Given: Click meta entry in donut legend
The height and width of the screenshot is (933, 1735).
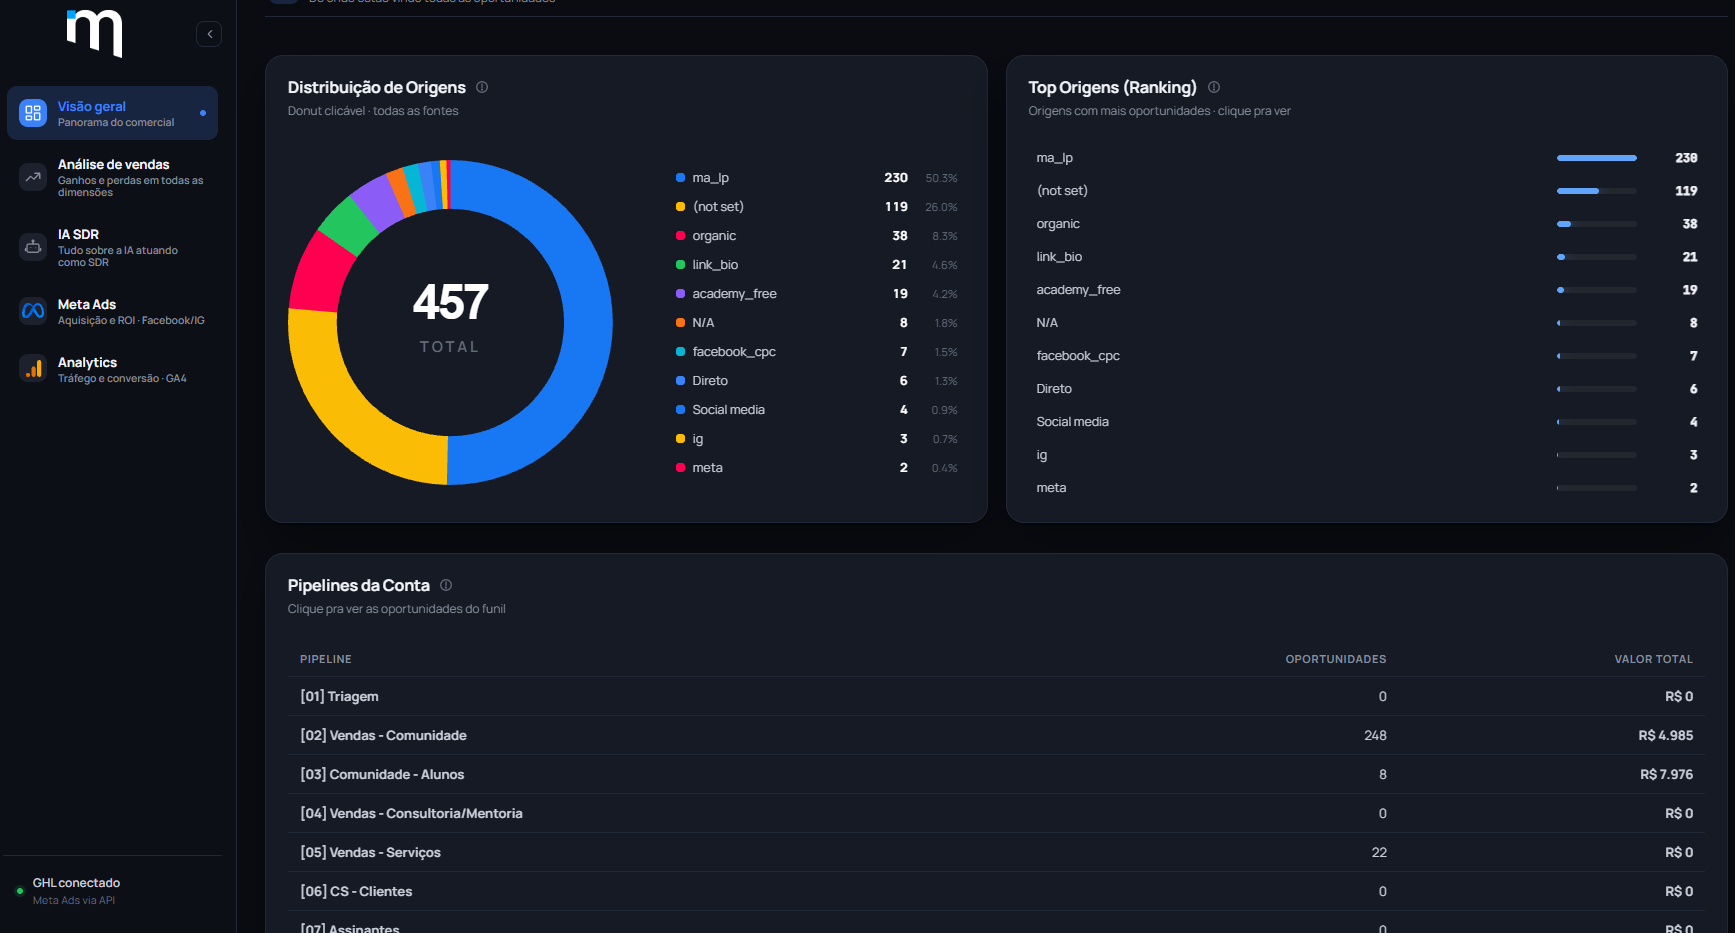Looking at the screenshot, I should pos(817,468).
